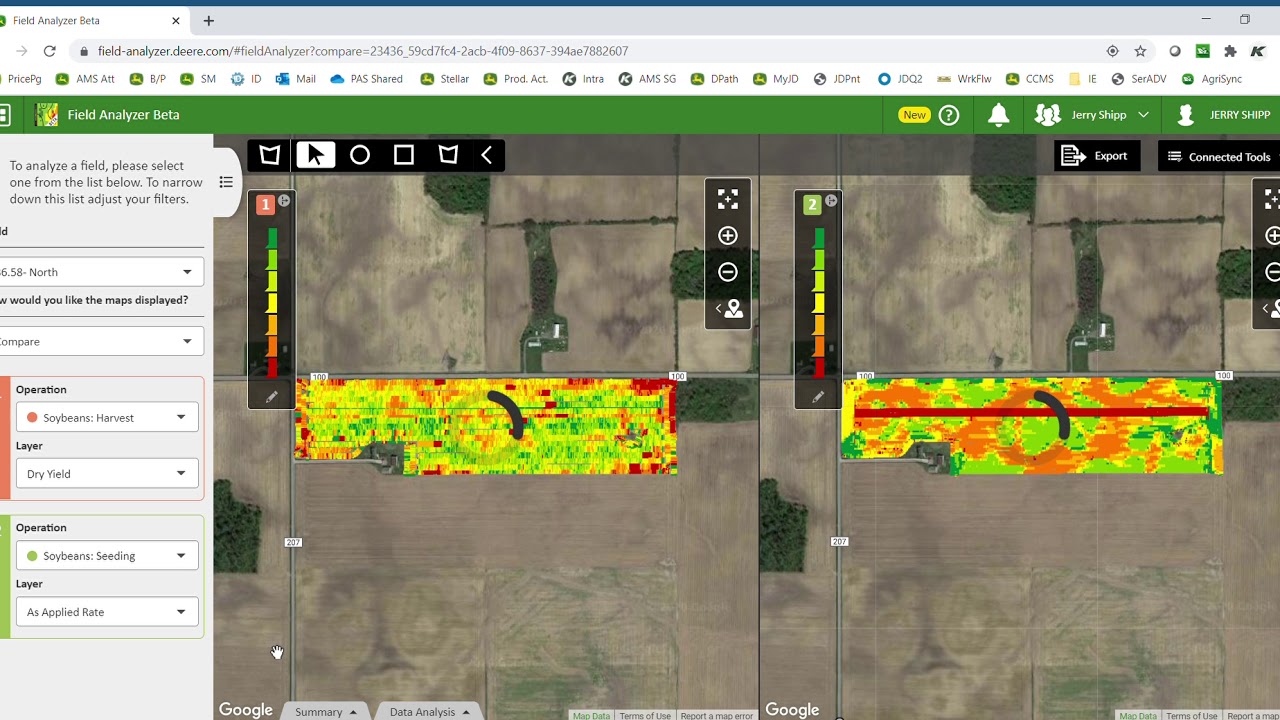Click the Export button

(x=1097, y=156)
